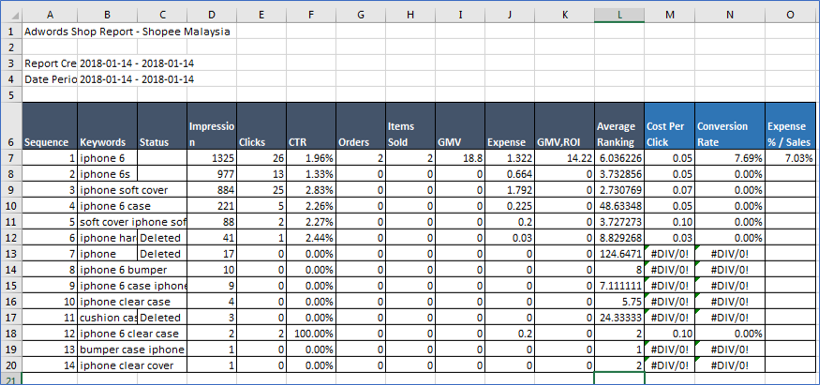Select the expense value 1.792
The width and height of the screenshot is (820, 385).
pos(509,190)
